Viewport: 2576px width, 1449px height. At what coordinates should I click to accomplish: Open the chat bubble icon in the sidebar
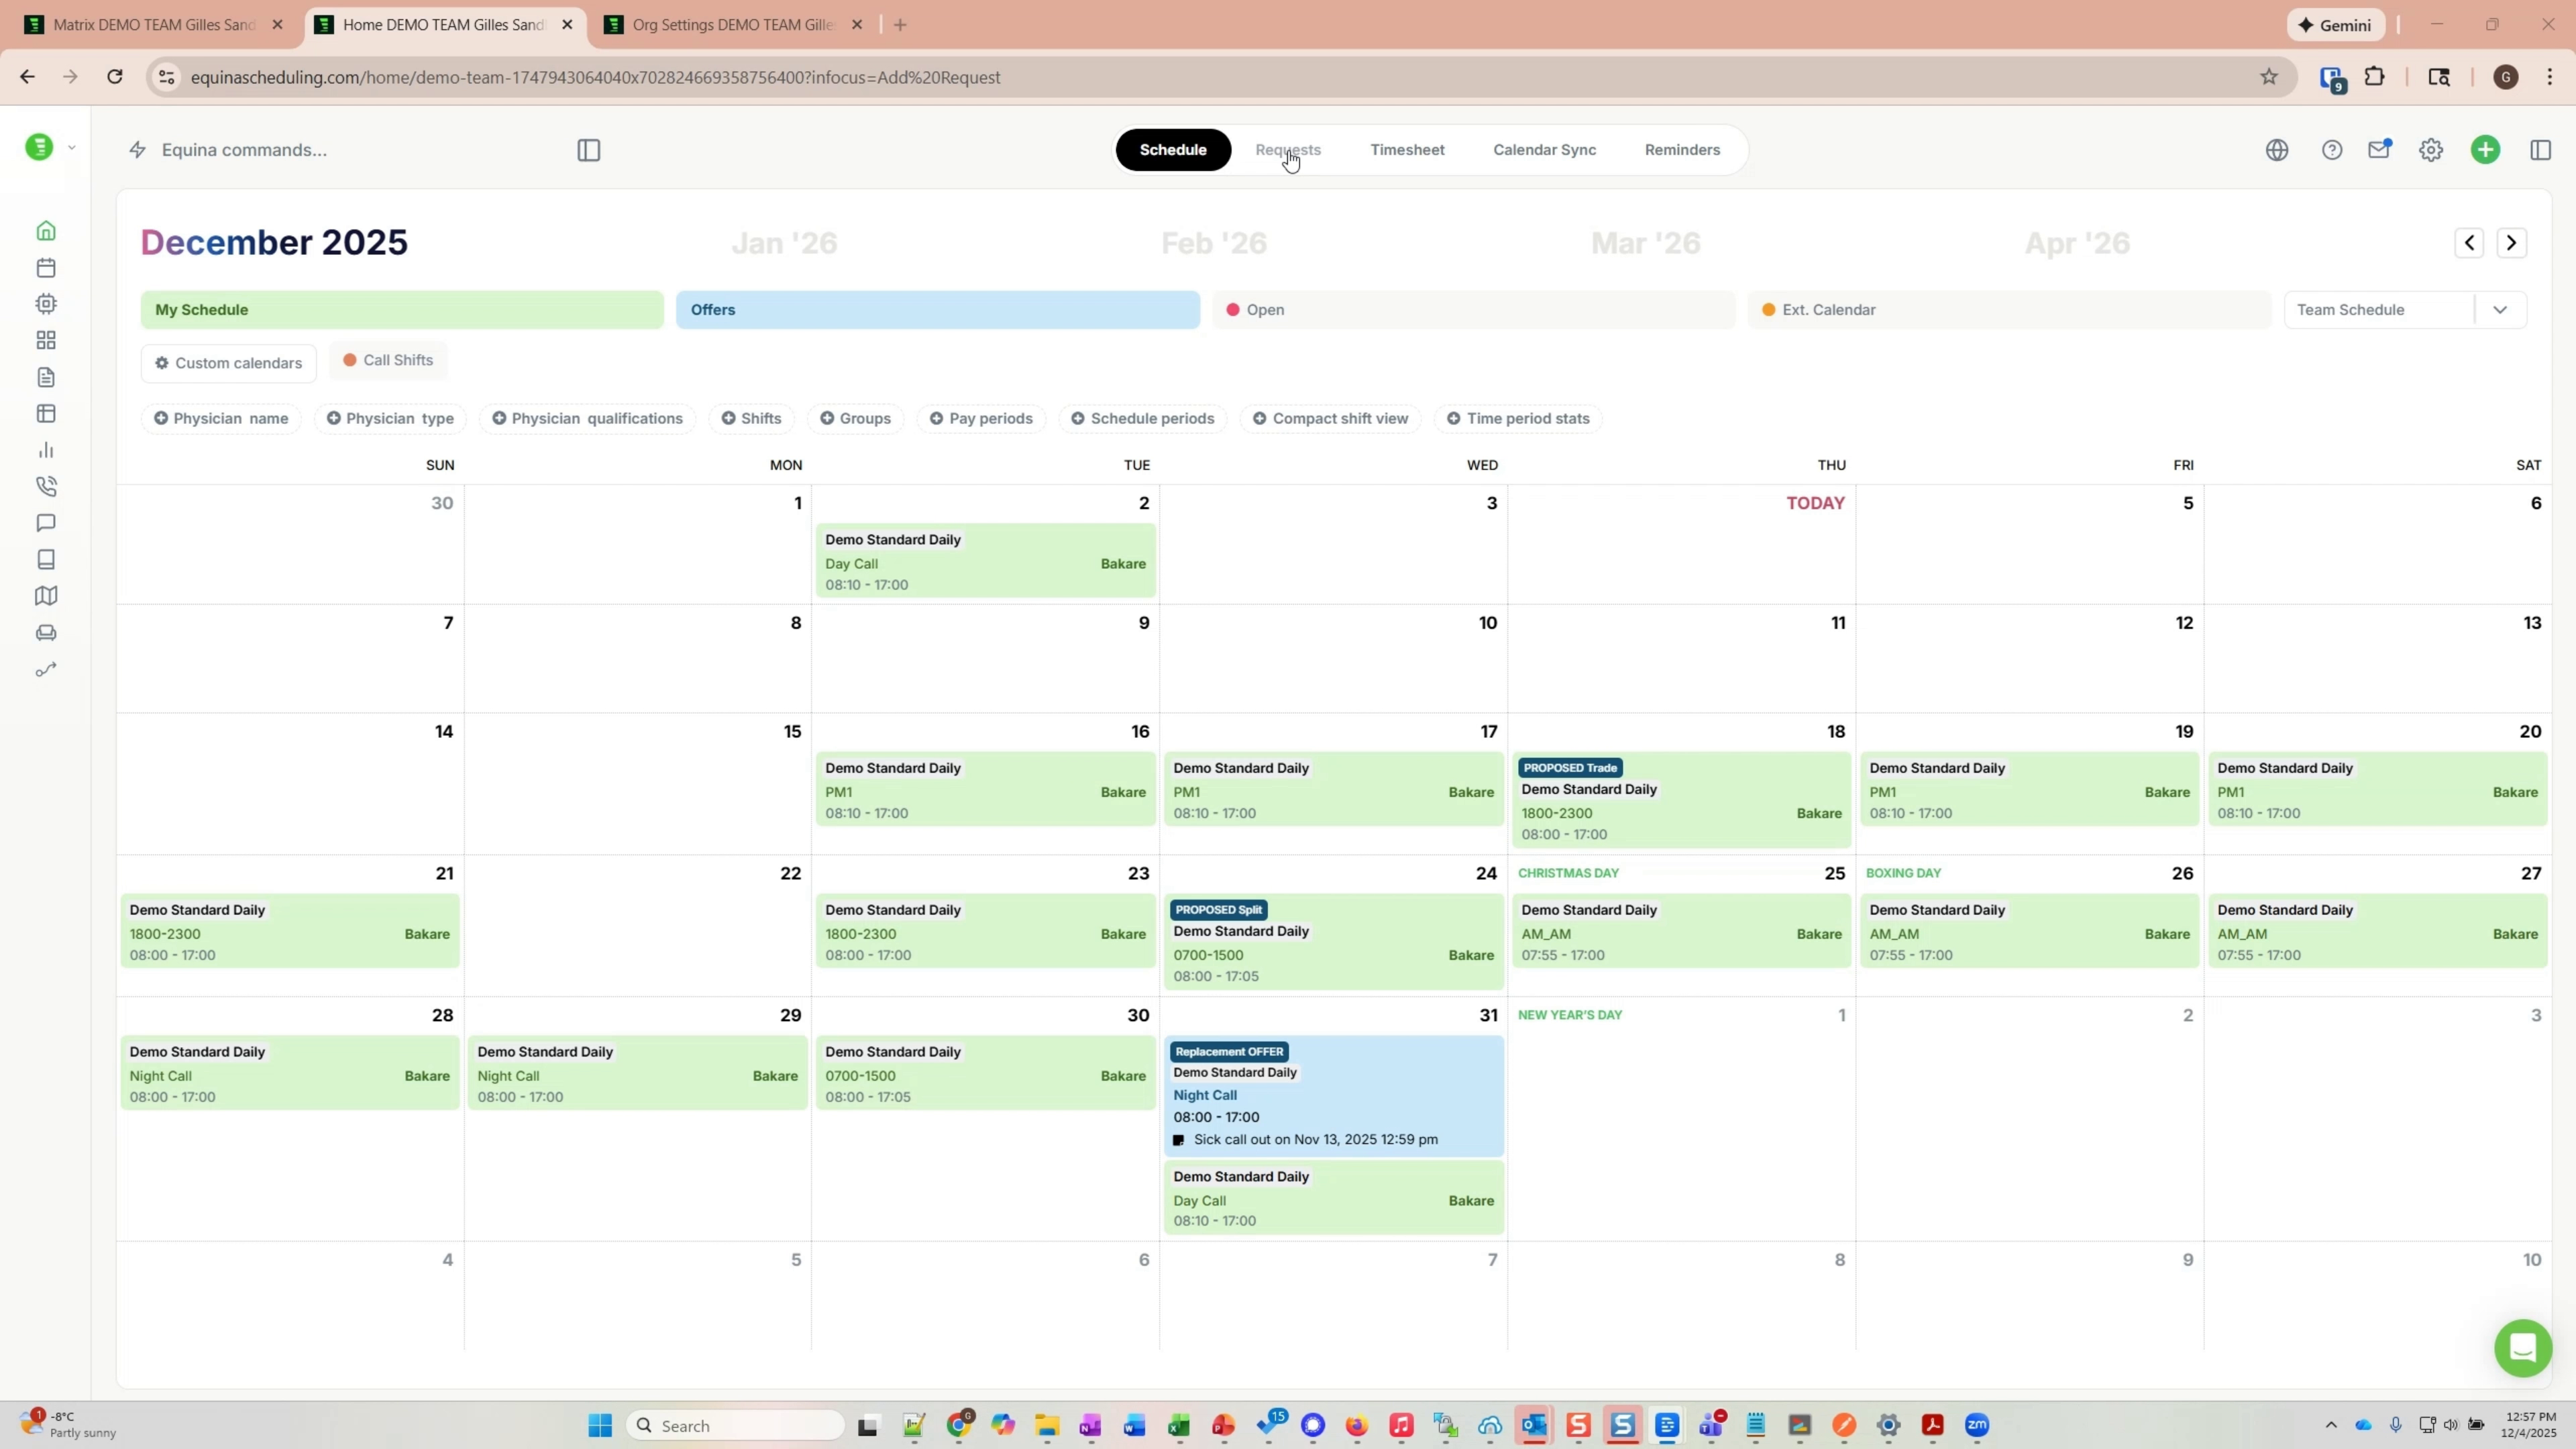46,523
